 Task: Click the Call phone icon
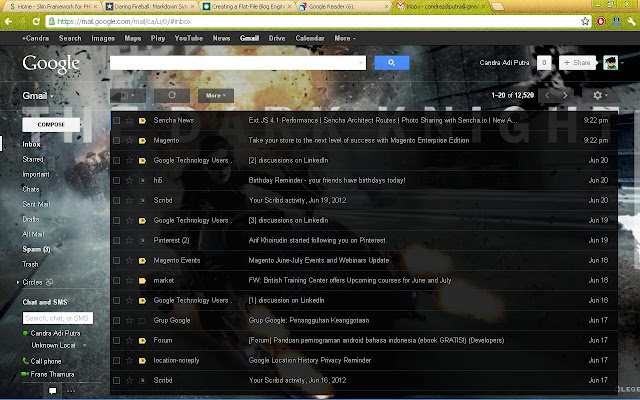pyautogui.click(x=25, y=361)
